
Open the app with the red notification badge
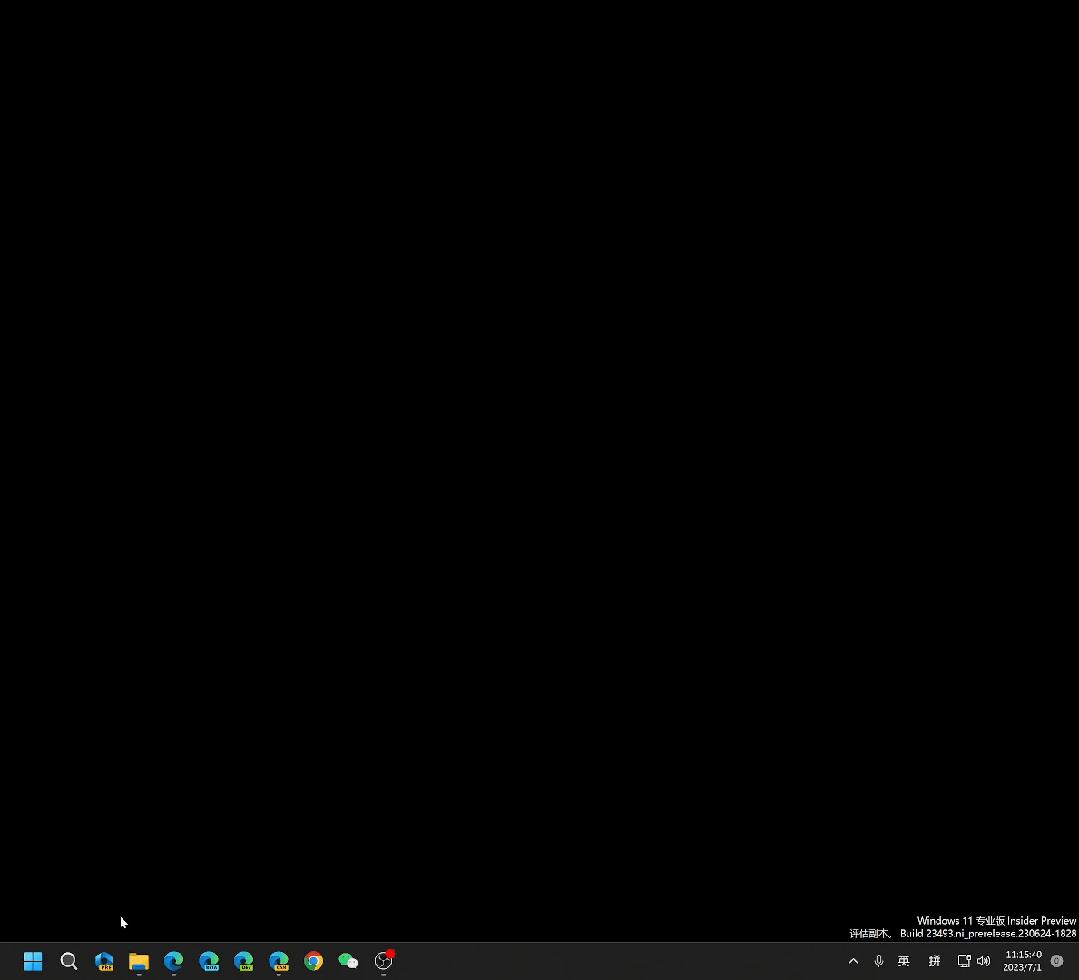tap(383, 961)
